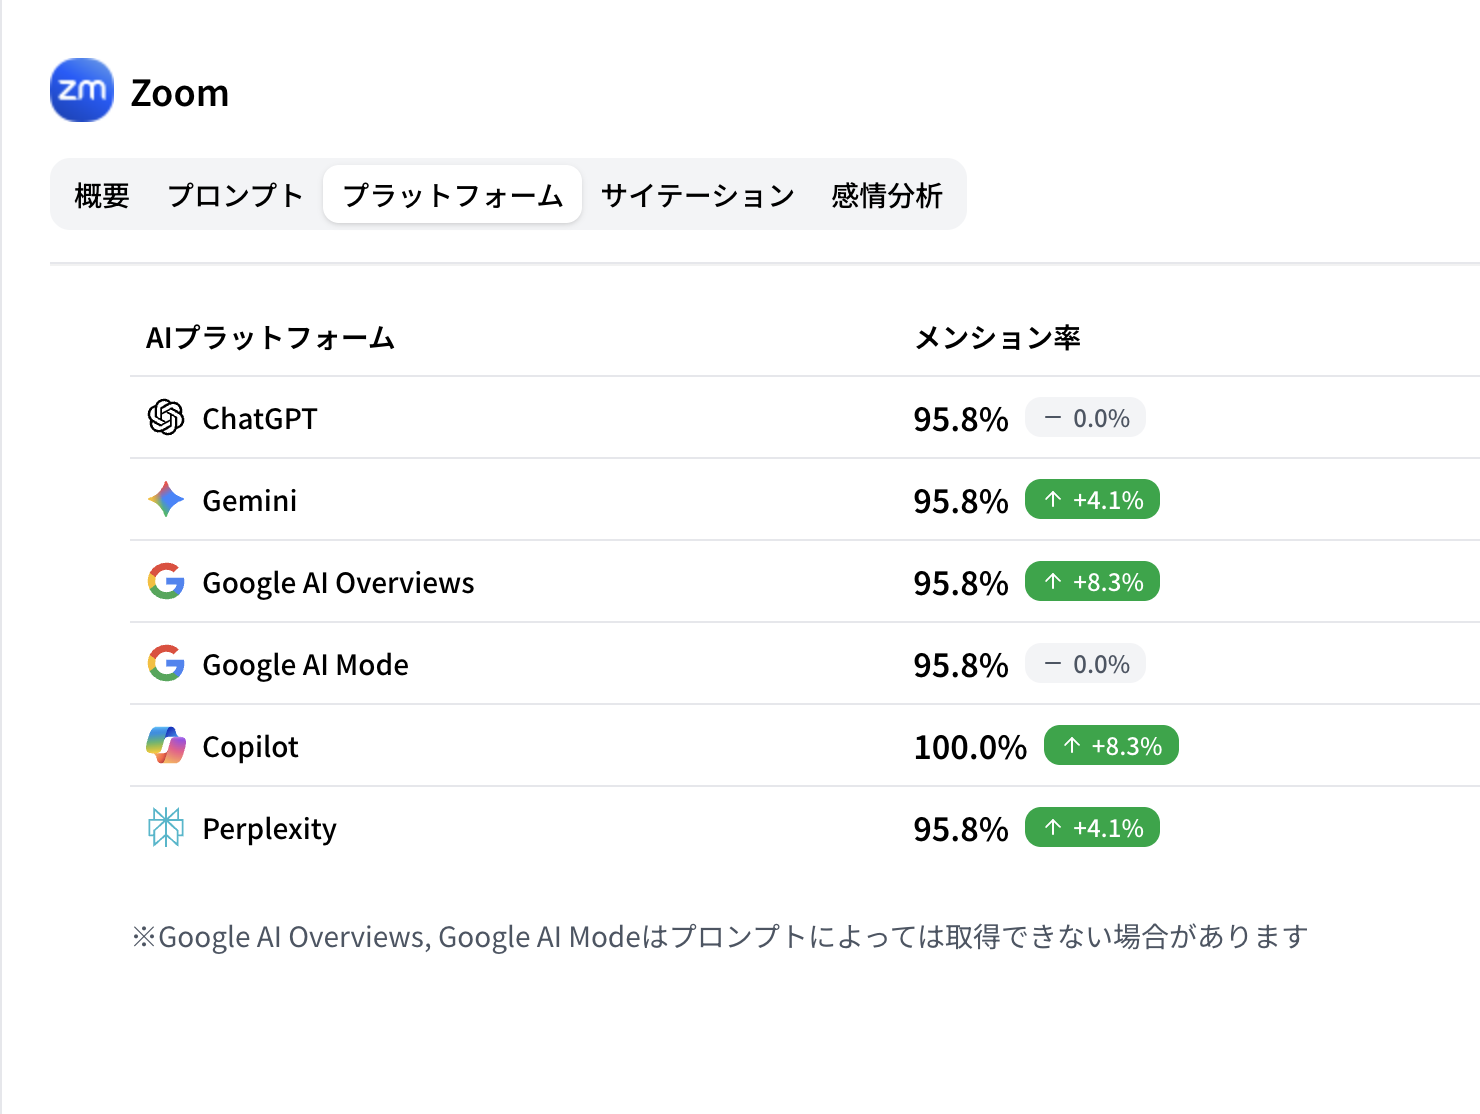Screen dimensions: 1480x1114
Task: Switch to the サイテーション tab
Action: click(696, 195)
